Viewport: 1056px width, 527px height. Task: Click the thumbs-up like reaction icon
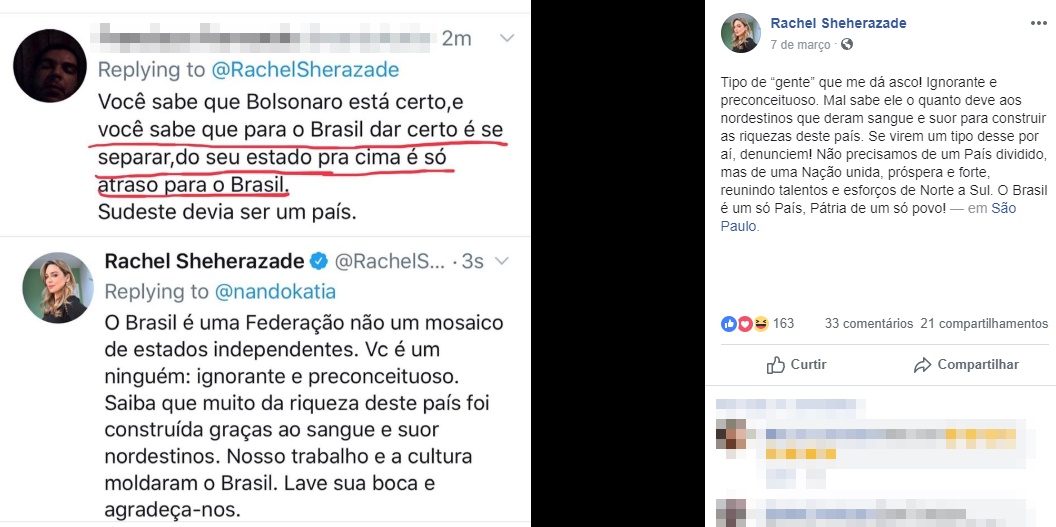click(x=729, y=324)
